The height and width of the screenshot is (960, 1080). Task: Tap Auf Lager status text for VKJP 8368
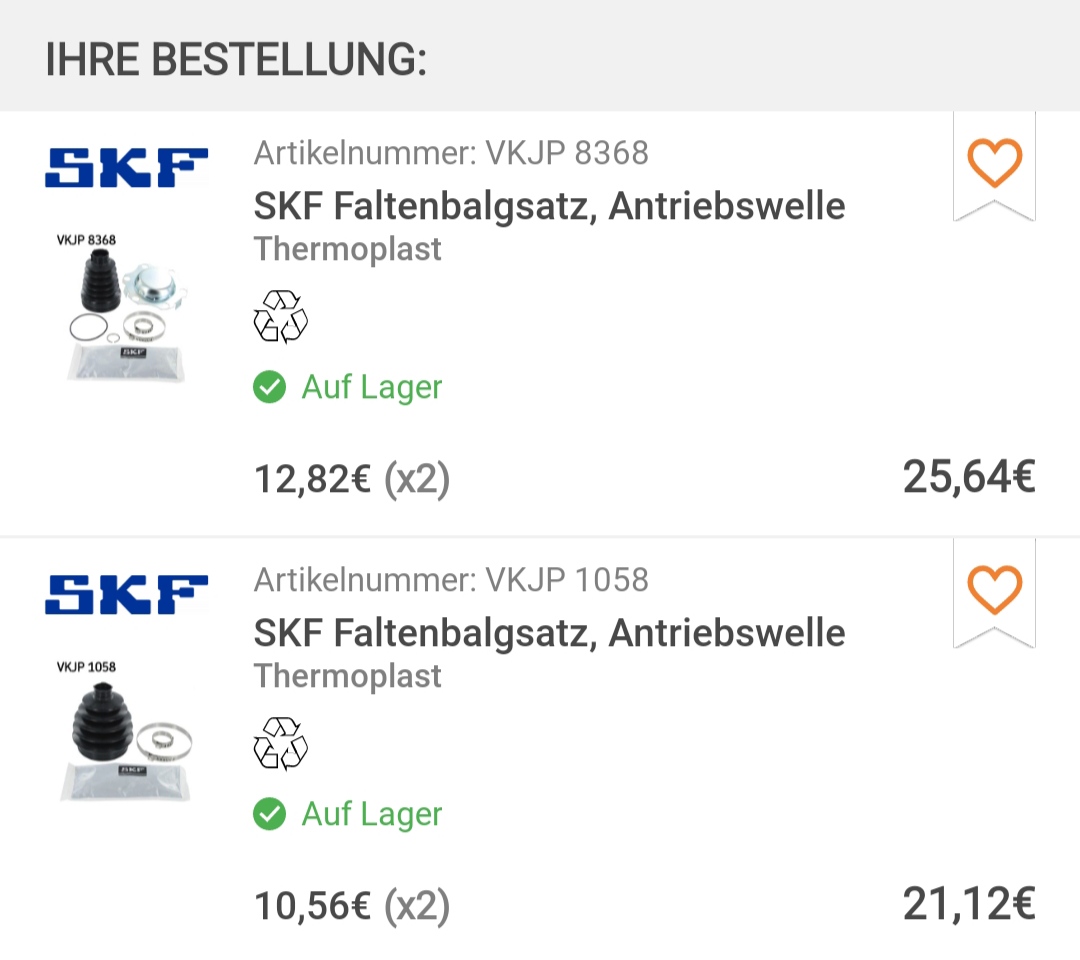coord(371,387)
